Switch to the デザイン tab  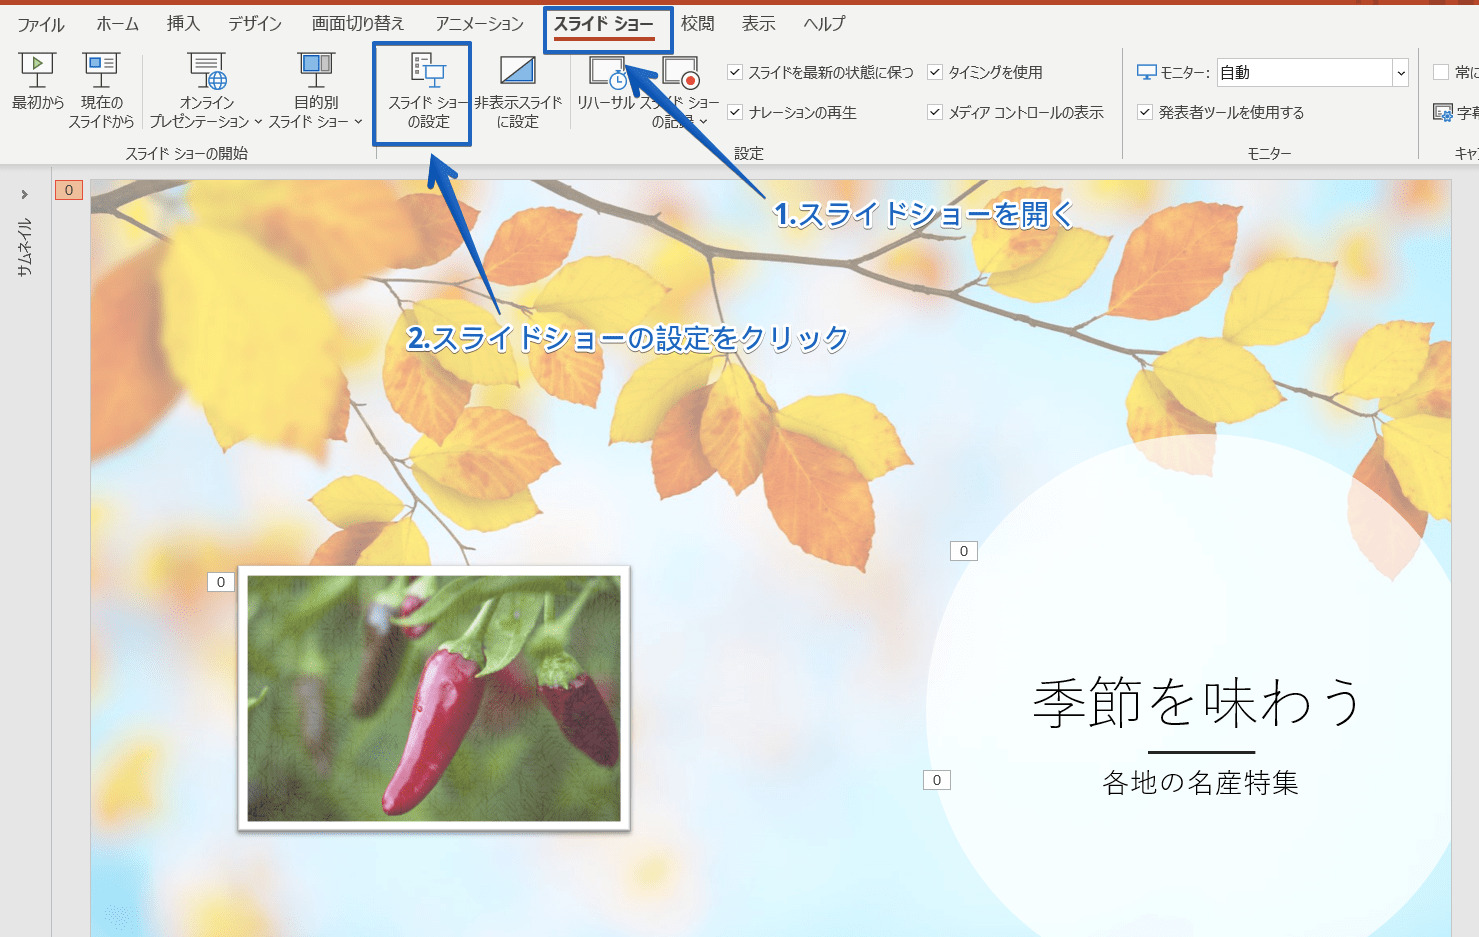(x=255, y=23)
